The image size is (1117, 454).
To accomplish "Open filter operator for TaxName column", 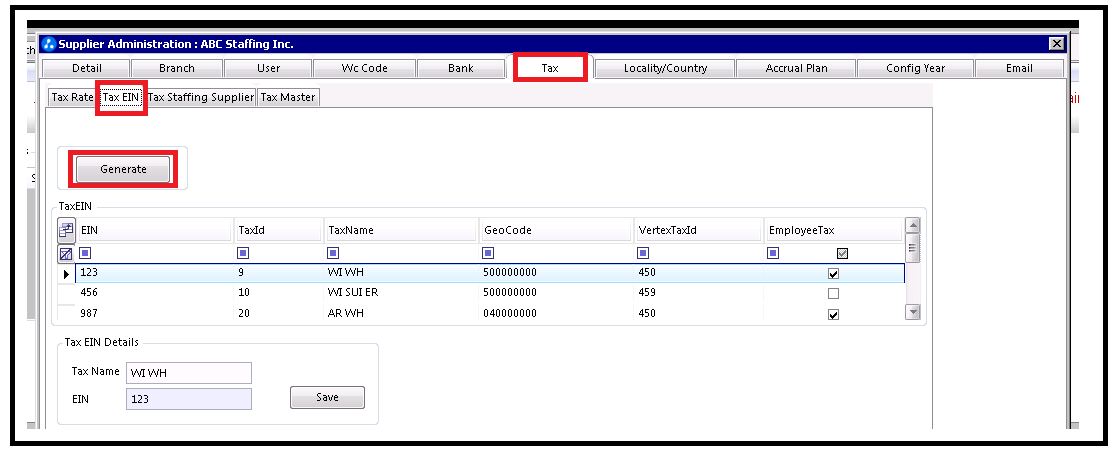I will (333, 253).
